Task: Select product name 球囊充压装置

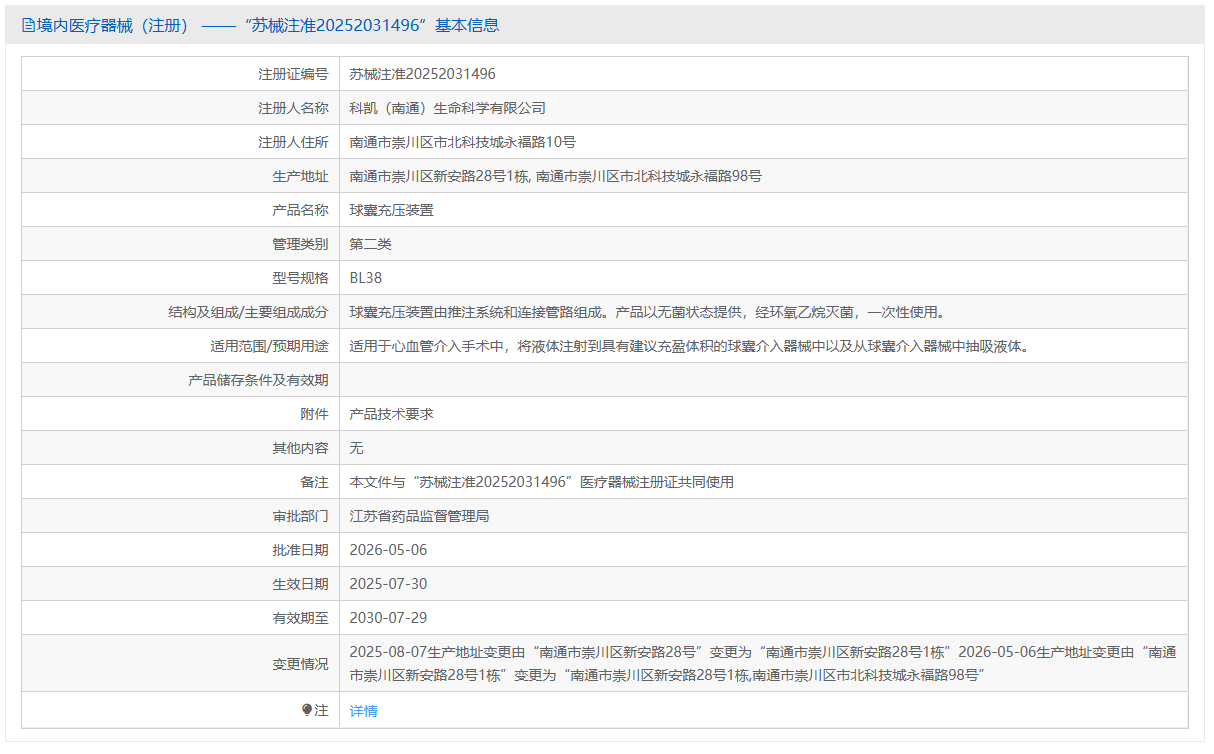Action: 392,210
